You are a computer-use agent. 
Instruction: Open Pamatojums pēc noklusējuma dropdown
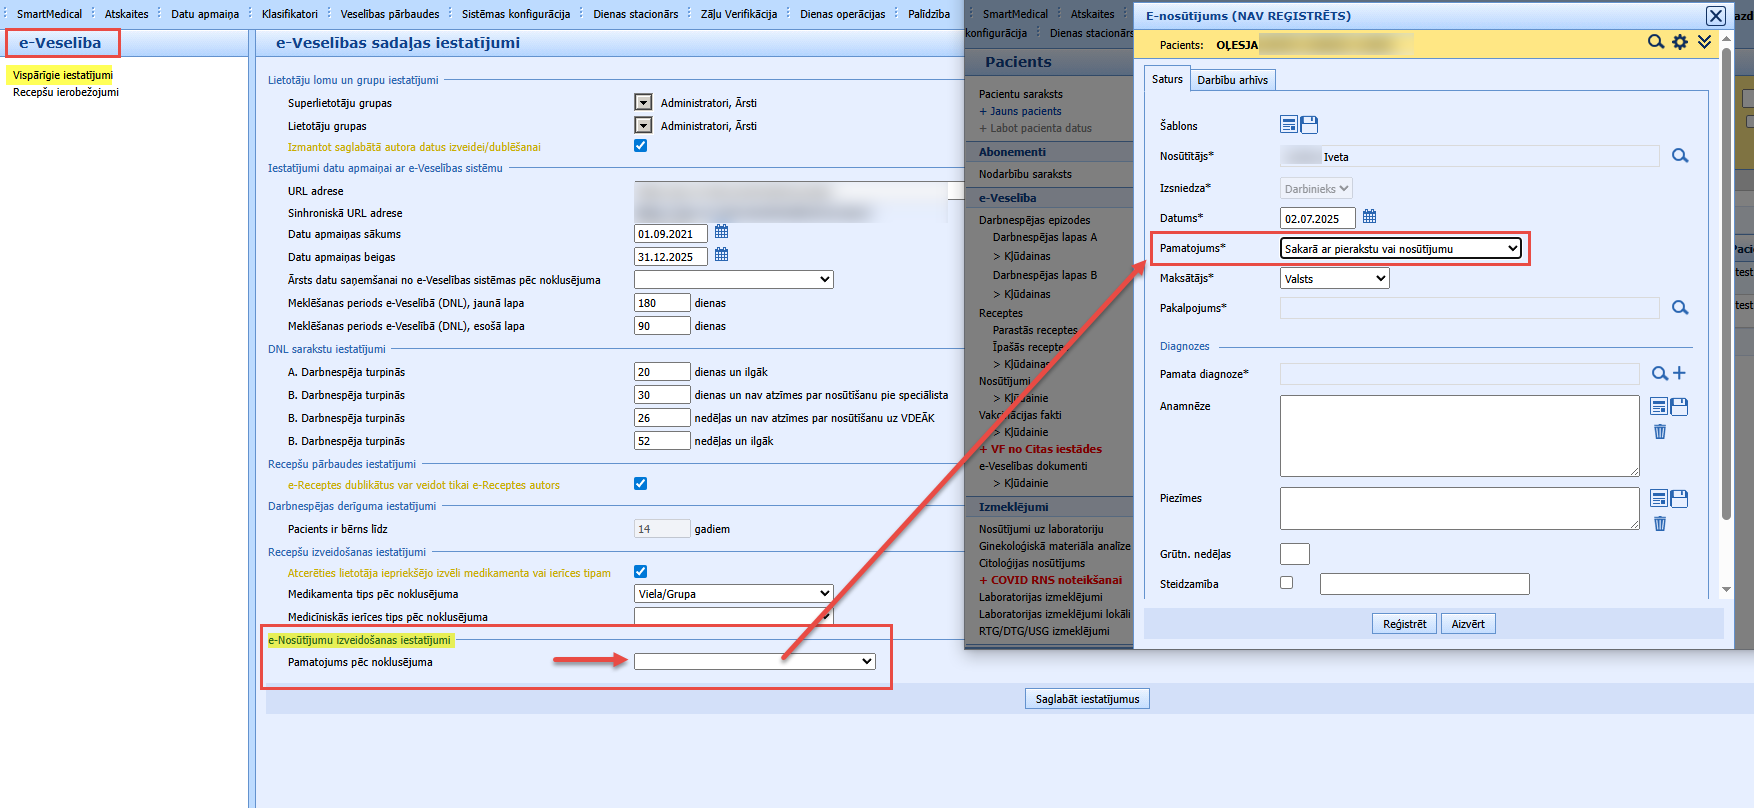(x=755, y=662)
